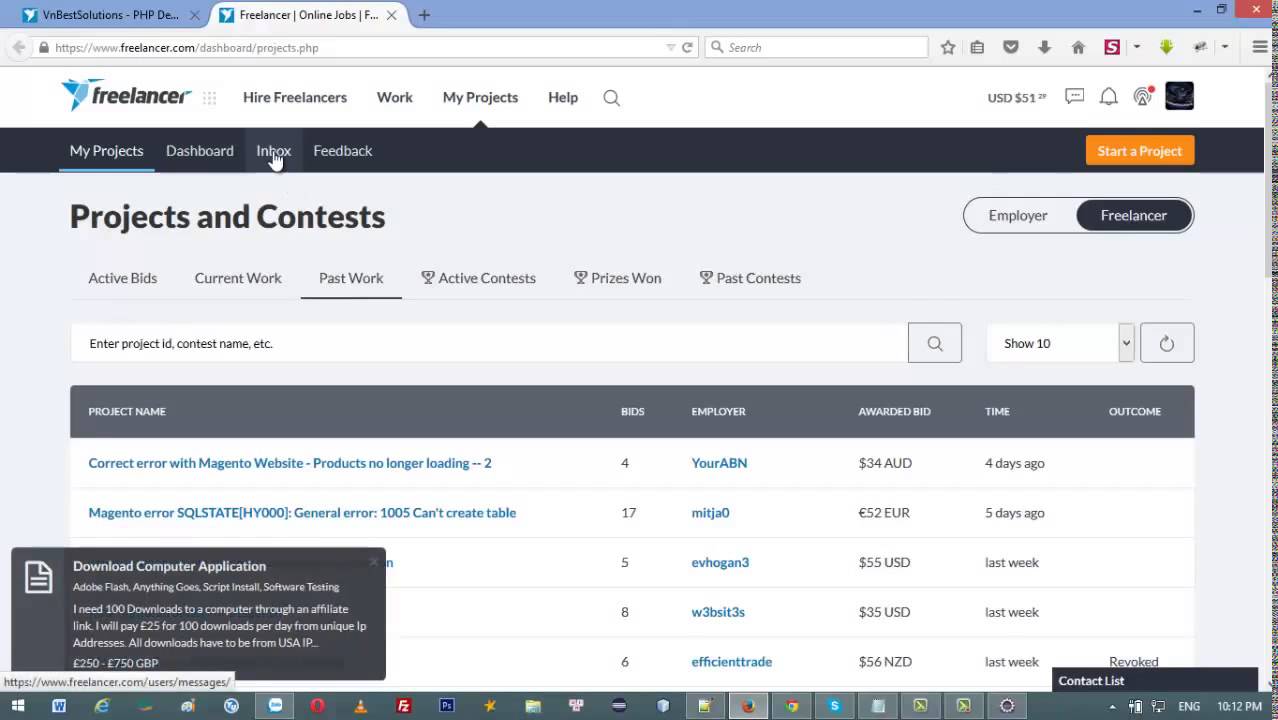This screenshot has height=720, width=1278.
Task: Open the bookmarks list icon
Action: (x=978, y=47)
